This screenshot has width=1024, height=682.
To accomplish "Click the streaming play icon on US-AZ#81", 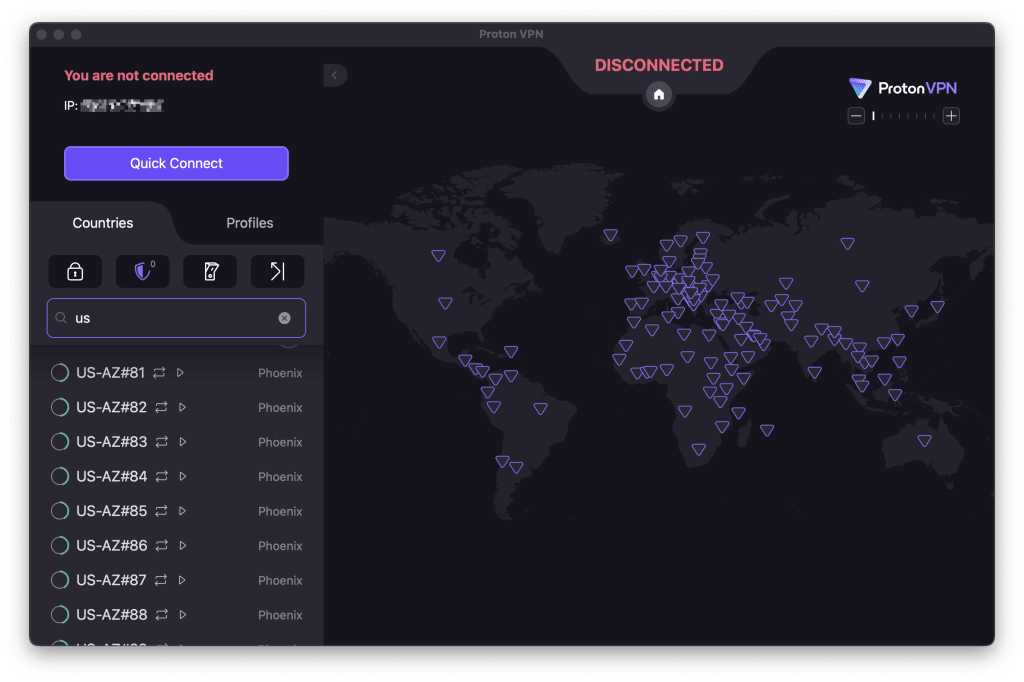I will point(180,372).
